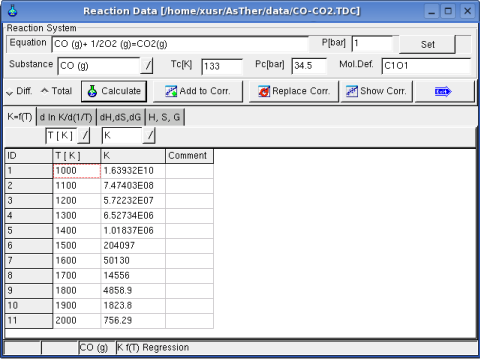Click the K column header
The width and height of the screenshot is (480, 360).
133,156
